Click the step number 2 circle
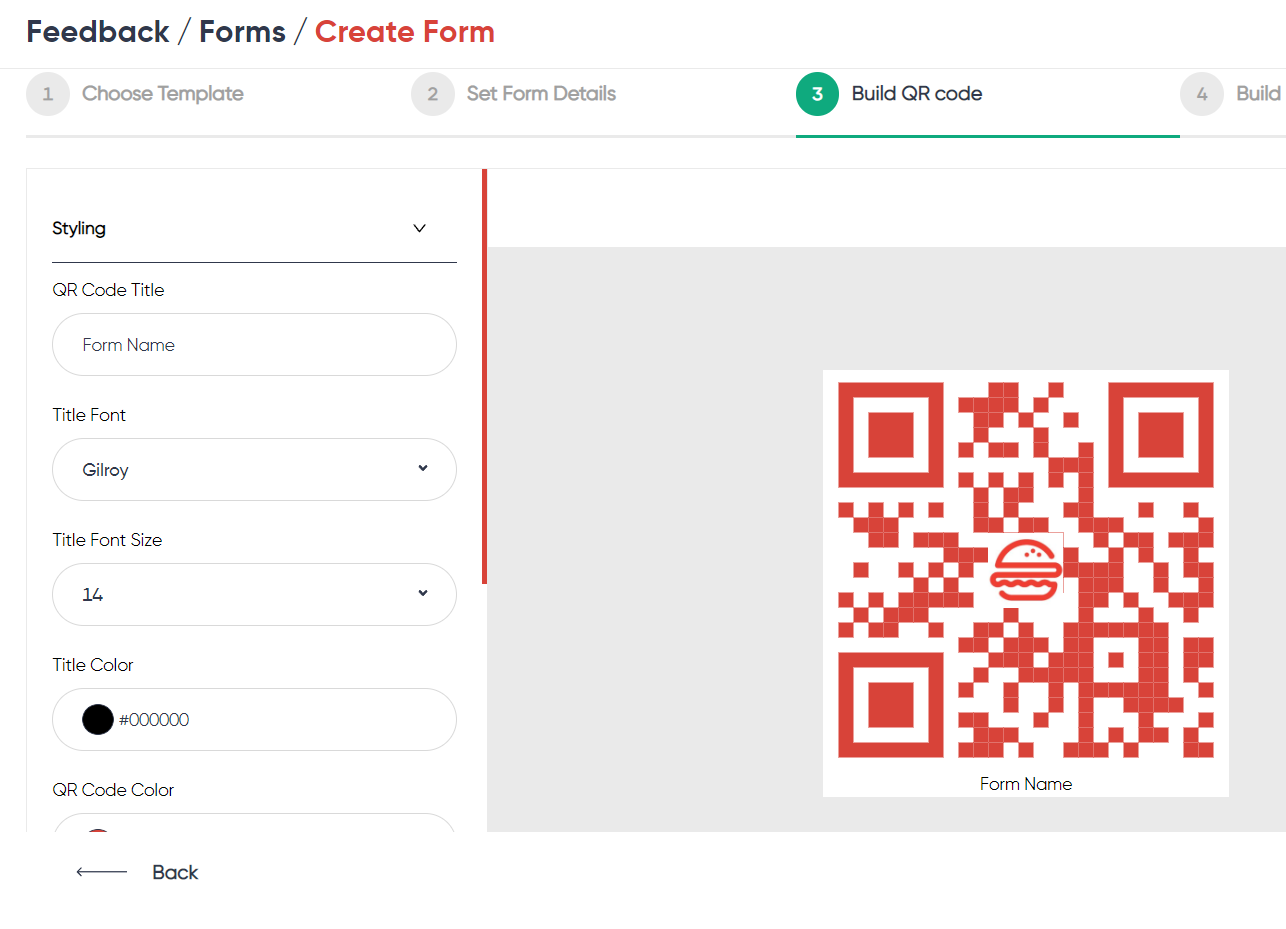Screen dimensions: 1286x929 coord(433,94)
